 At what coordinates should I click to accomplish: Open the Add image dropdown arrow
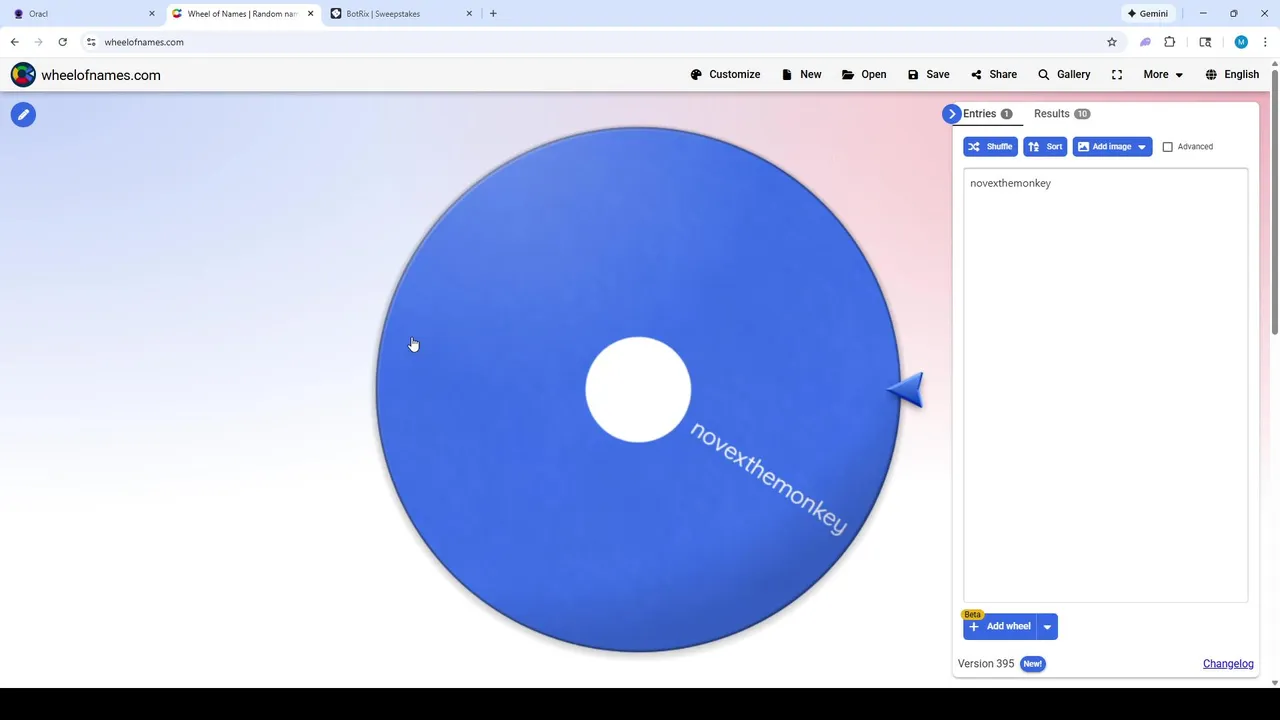[x=1142, y=147]
